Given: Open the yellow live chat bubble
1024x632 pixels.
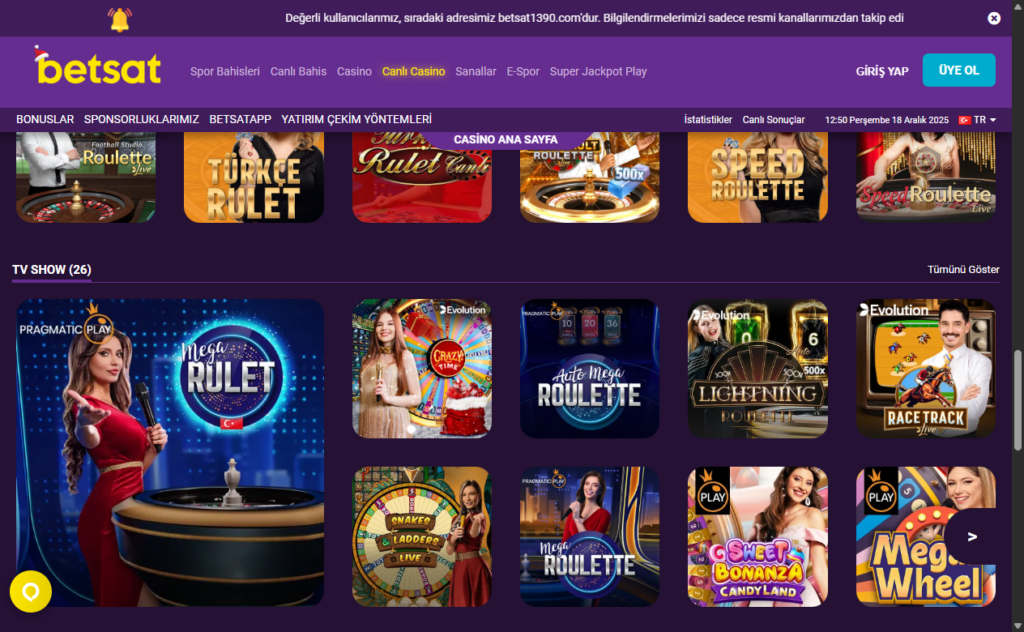Looking at the screenshot, I should tap(31, 592).
